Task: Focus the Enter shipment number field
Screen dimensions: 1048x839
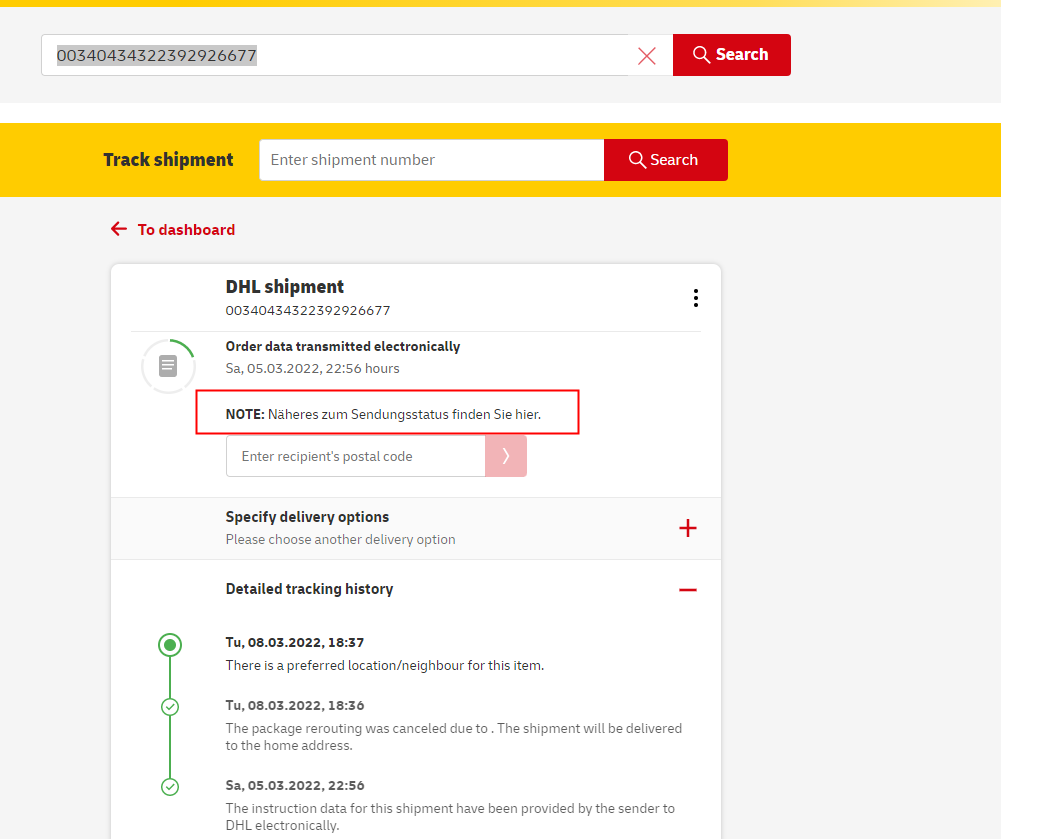Action: 431,160
